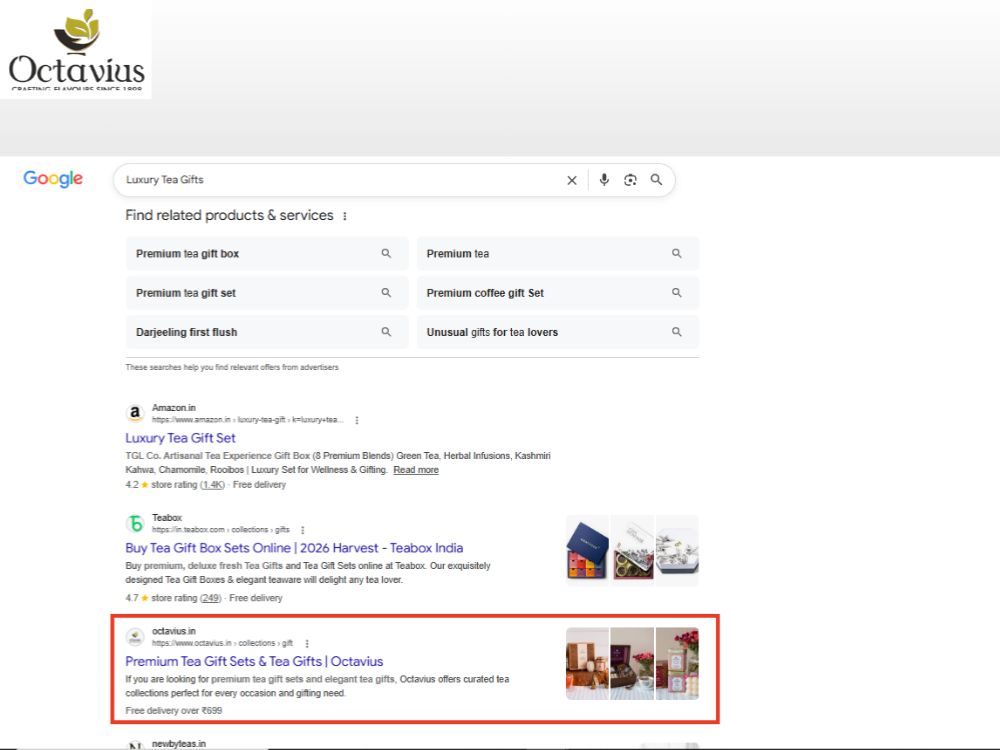Choose Unusual gifts for tea lovers suggestion

click(558, 332)
